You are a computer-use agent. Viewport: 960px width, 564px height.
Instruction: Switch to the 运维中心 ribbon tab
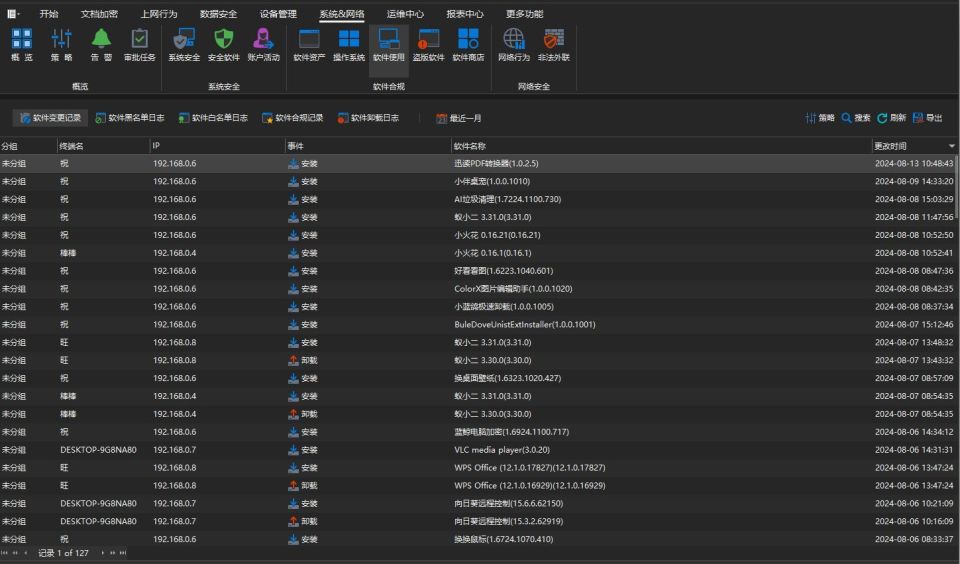coord(405,13)
